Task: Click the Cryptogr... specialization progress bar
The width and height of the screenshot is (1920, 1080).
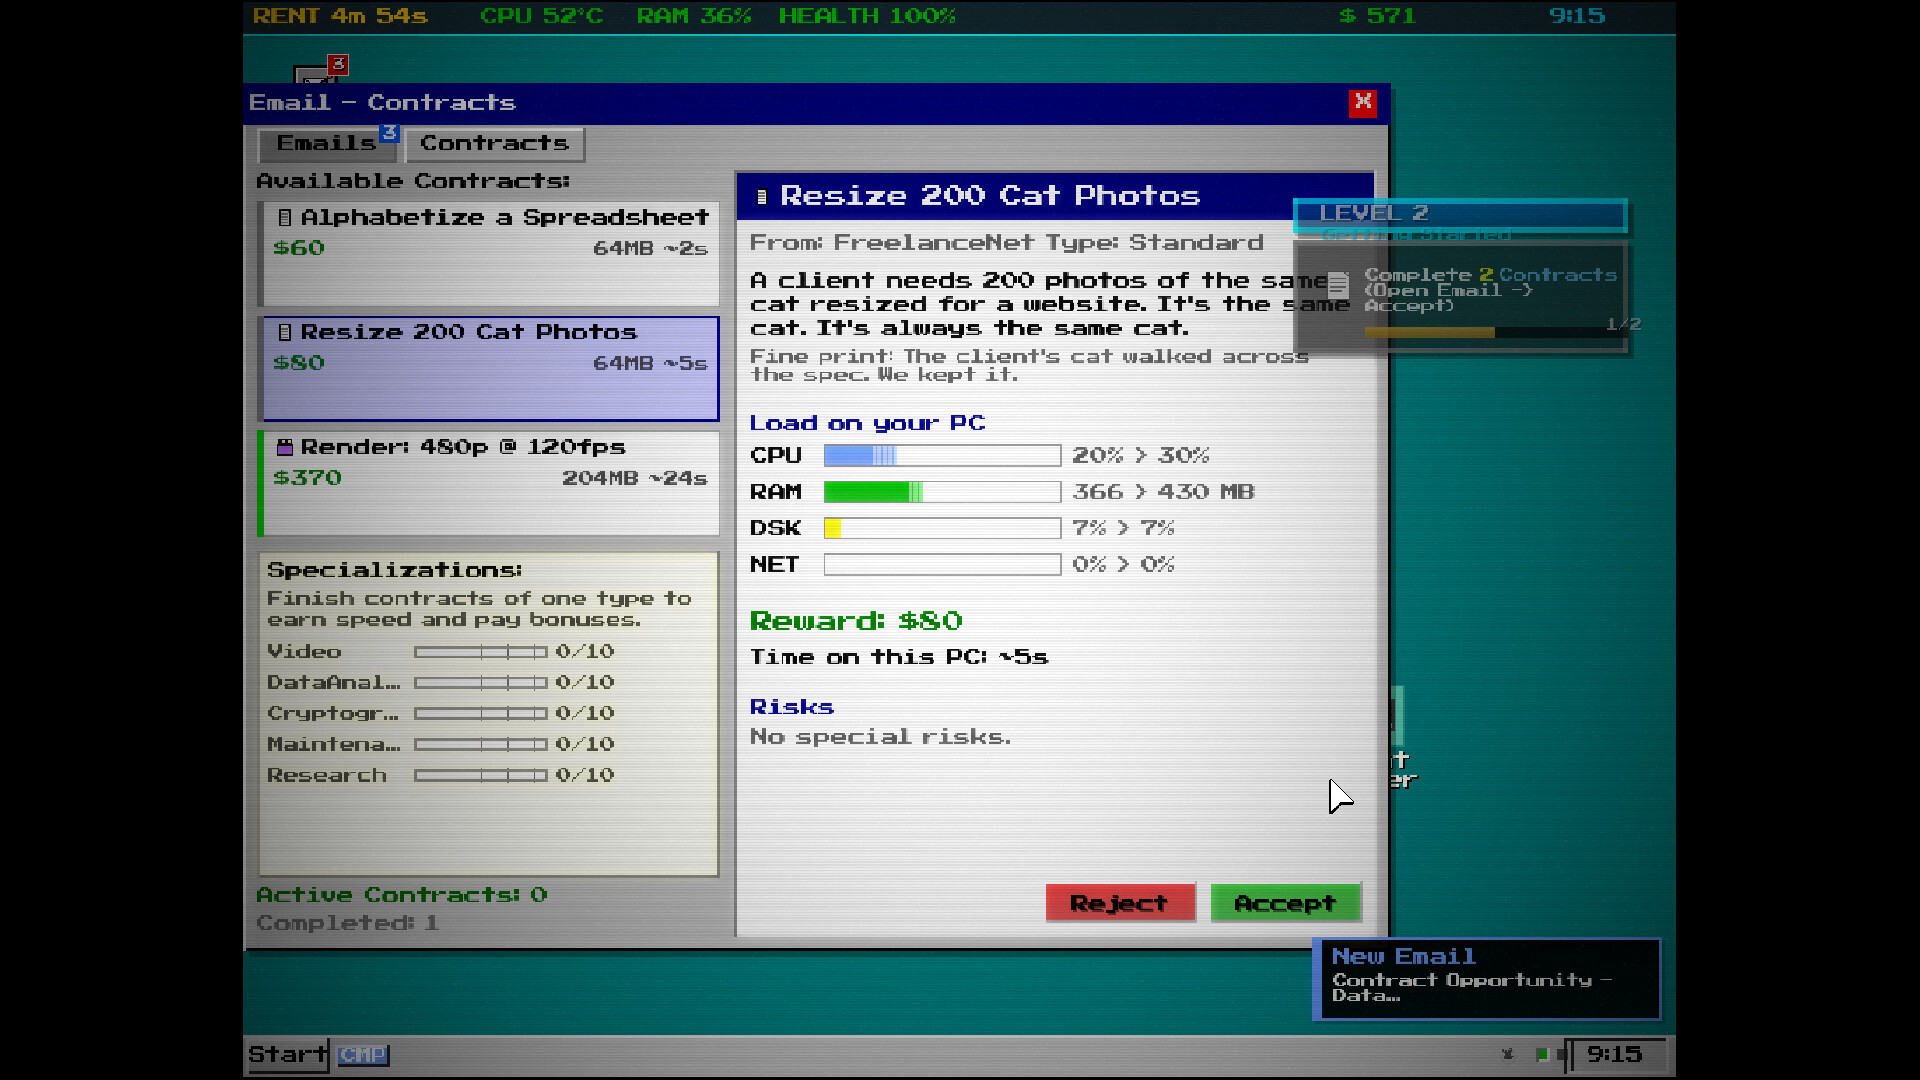Action: click(481, 714)
